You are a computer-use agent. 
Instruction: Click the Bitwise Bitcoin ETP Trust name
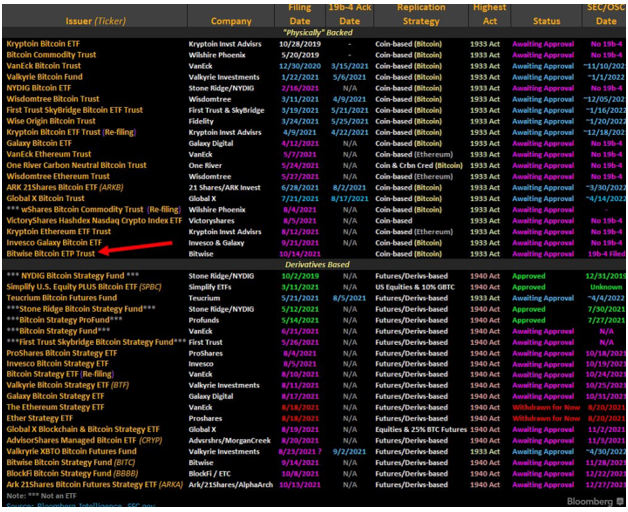point(51,254)
